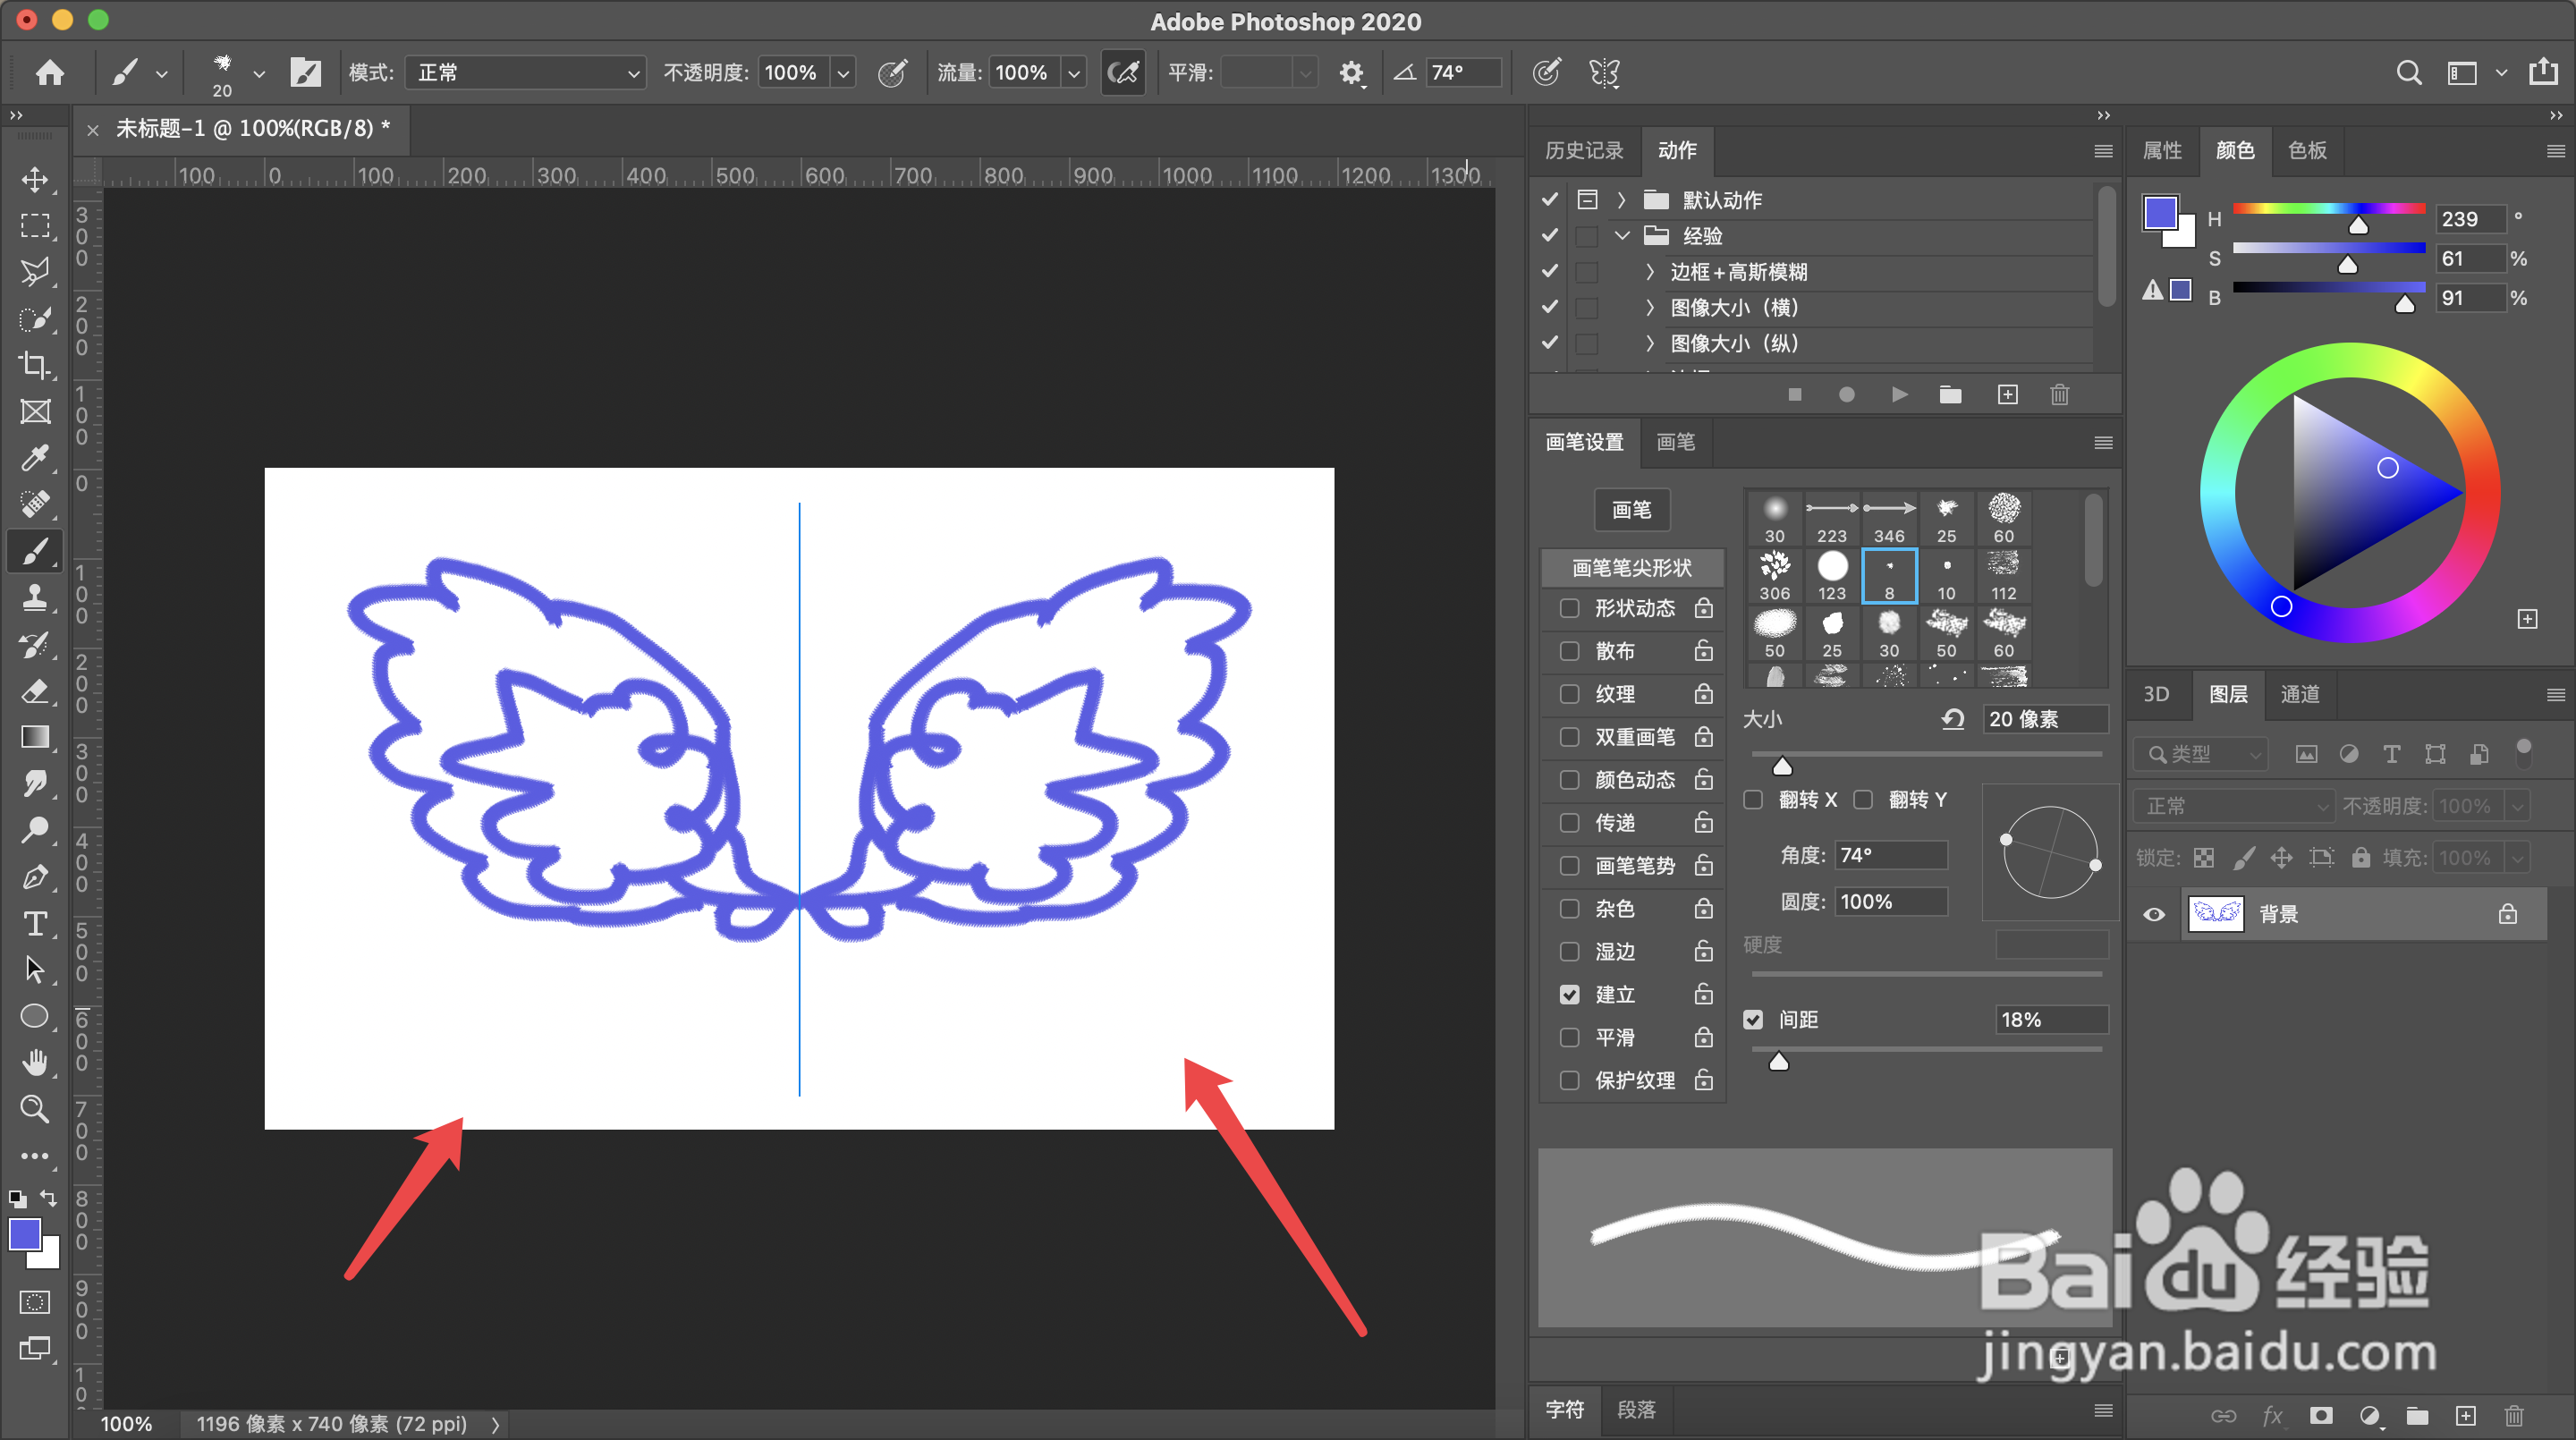Switch to the 段落 tab
Viewport: 2576px width, 1440px height.
point(1636,1410)
